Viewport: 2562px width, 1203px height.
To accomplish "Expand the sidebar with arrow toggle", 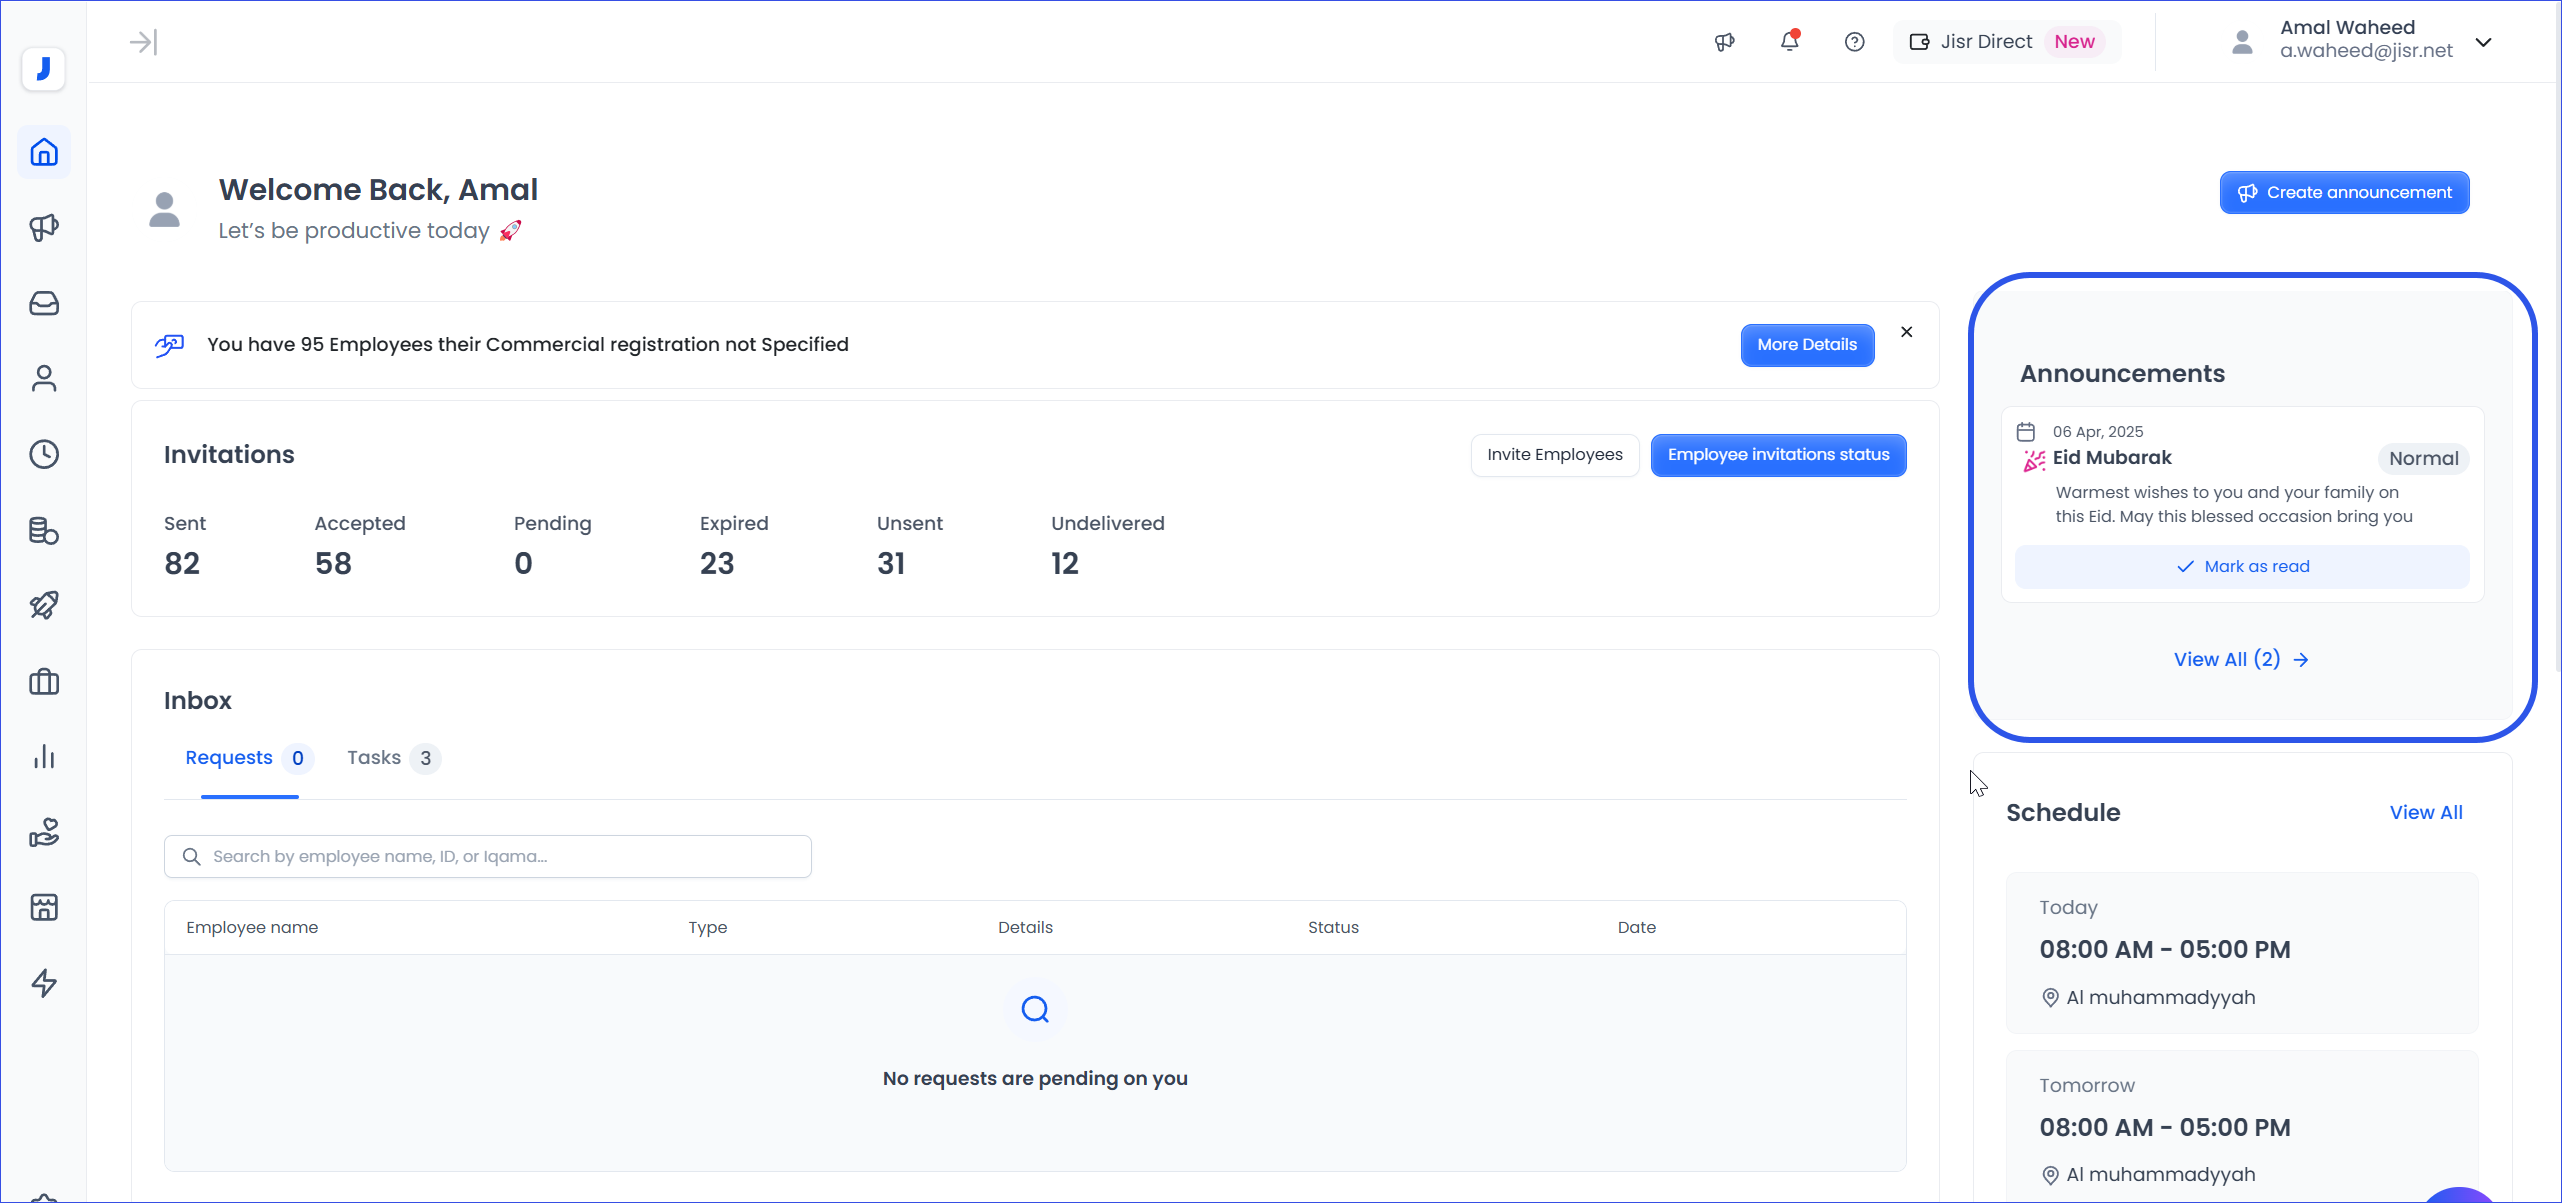I will point(143,42).
